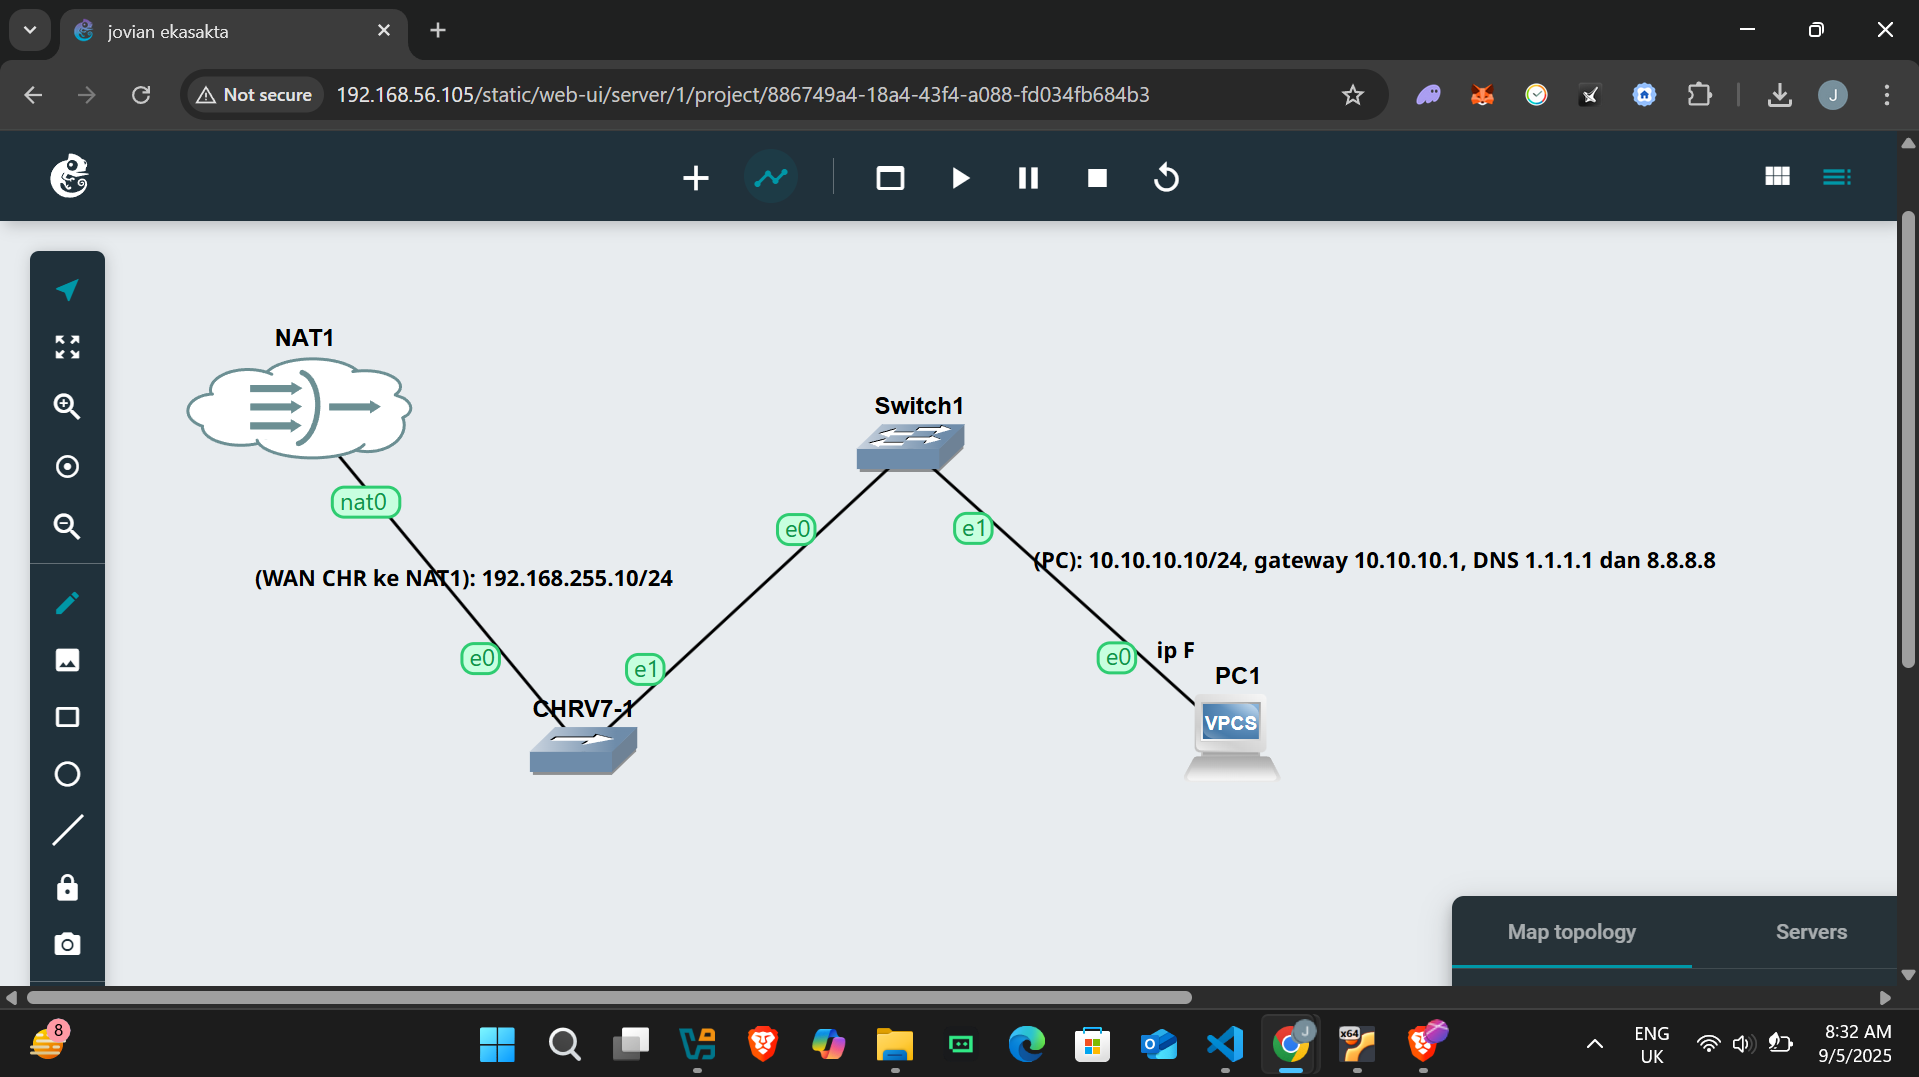Open Visual Studio Code from taskbar
Screen dimensions: 1919x1077
click(x=1225, y=1045)
